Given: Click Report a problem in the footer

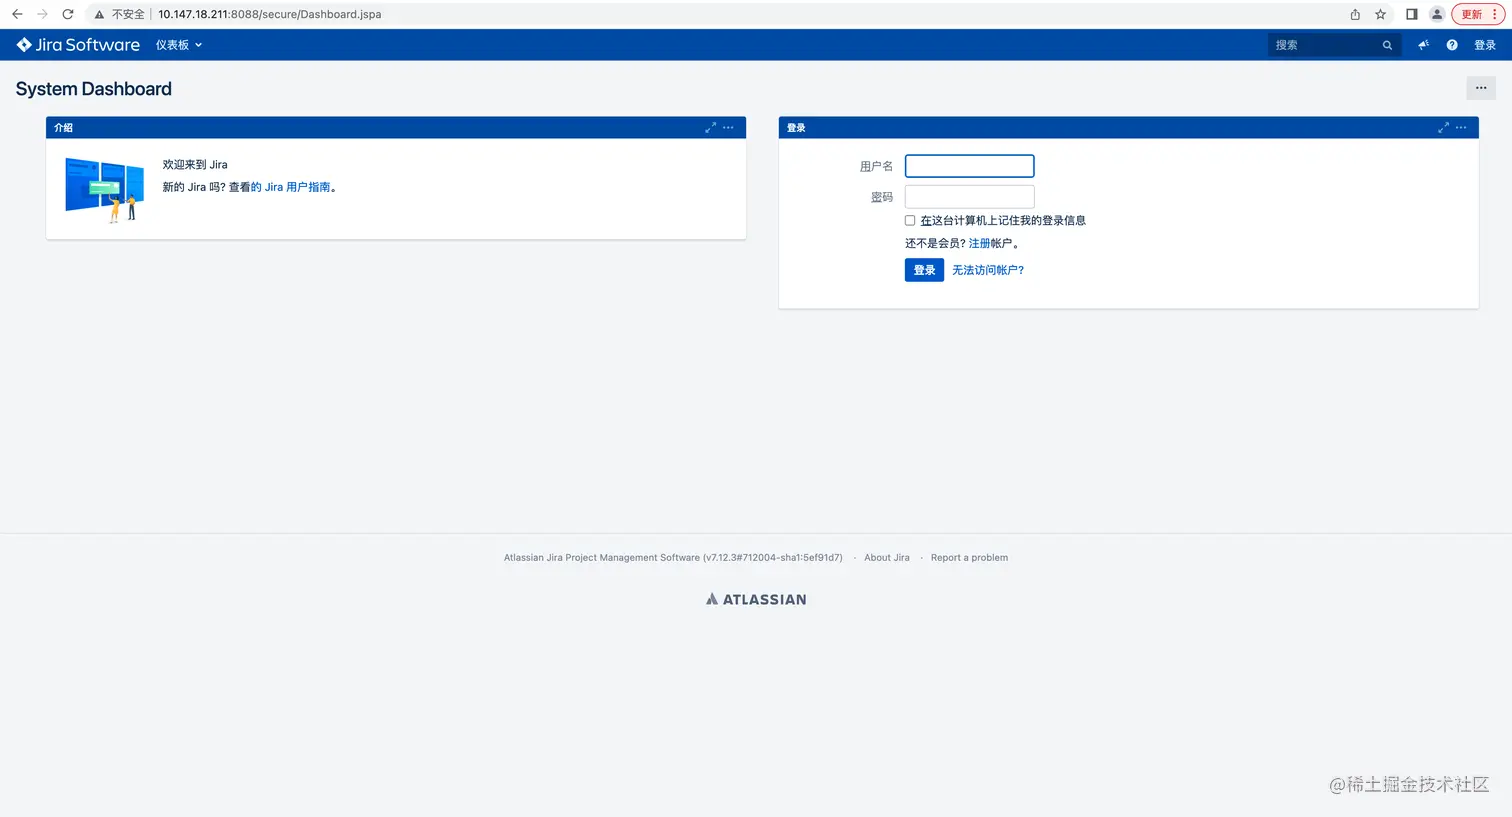Looking at the screenshot, I should 969,558.
